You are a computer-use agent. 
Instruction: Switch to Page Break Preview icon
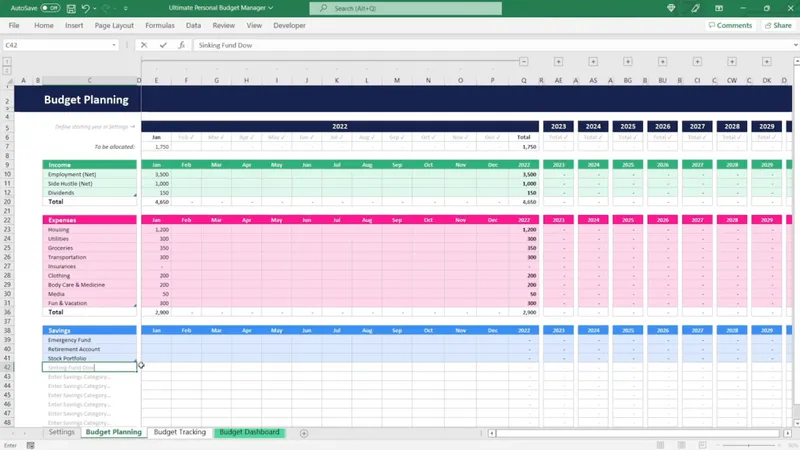click(x=702, y=445)
